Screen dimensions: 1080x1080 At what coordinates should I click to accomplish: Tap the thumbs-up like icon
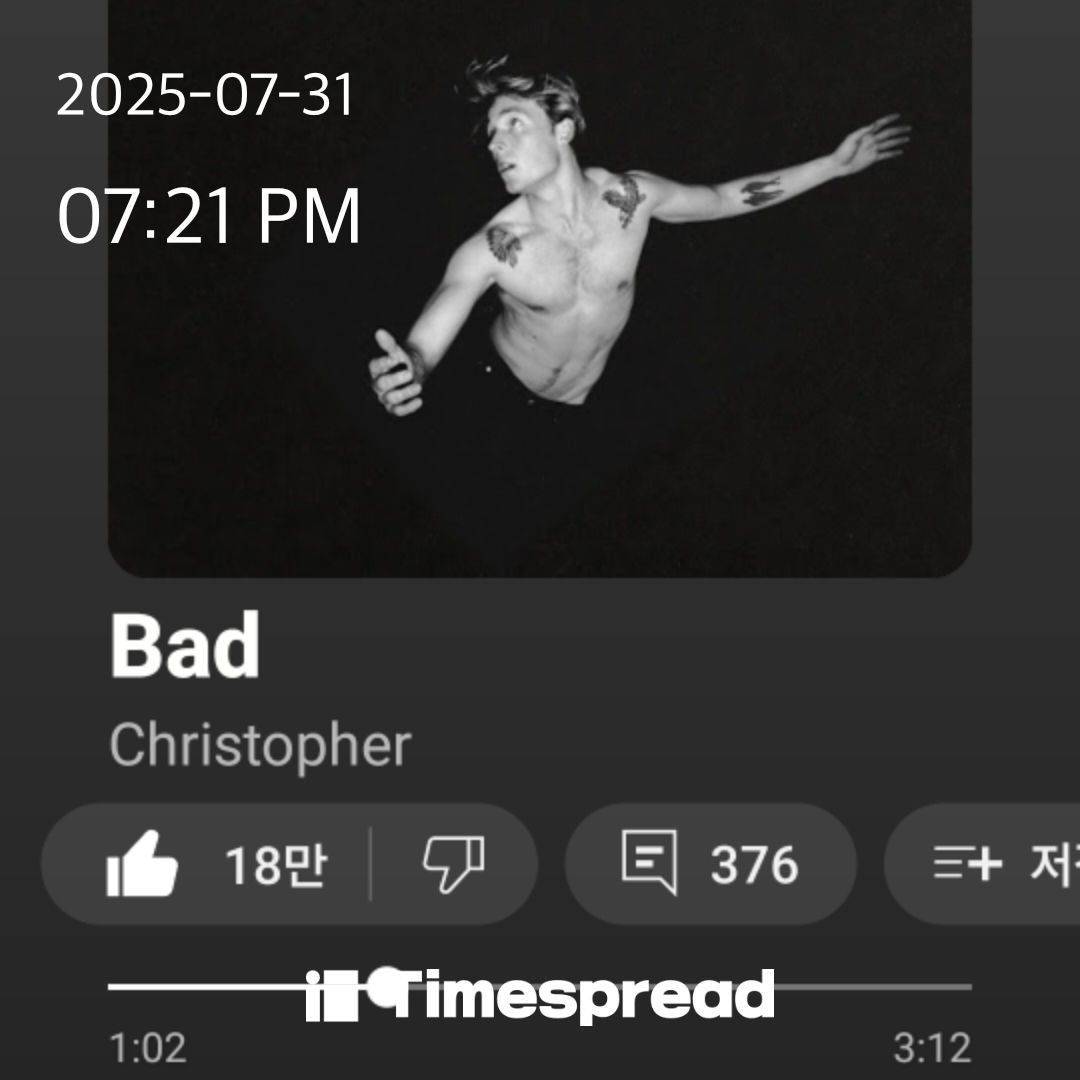click(143, 864)
